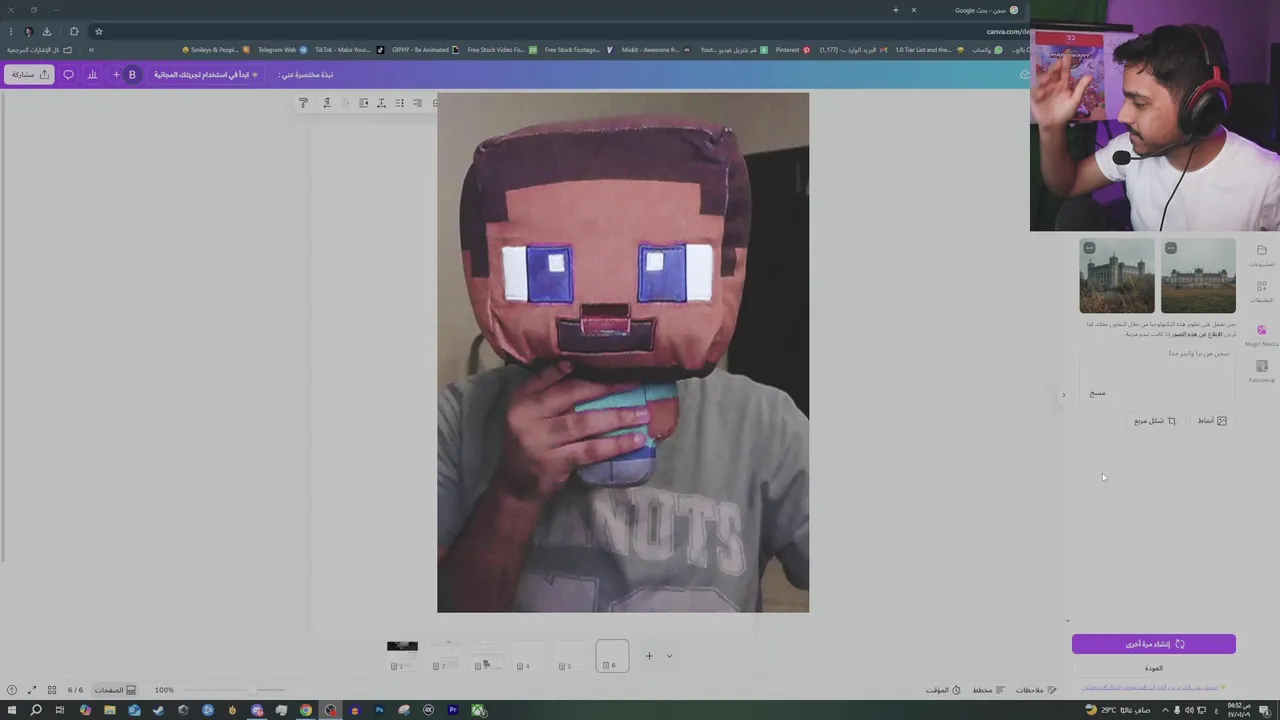Viewport: 1280px width, 720px height.
Task: Open the Chrome extensions puzzle icon
Action: coord(74,31)
